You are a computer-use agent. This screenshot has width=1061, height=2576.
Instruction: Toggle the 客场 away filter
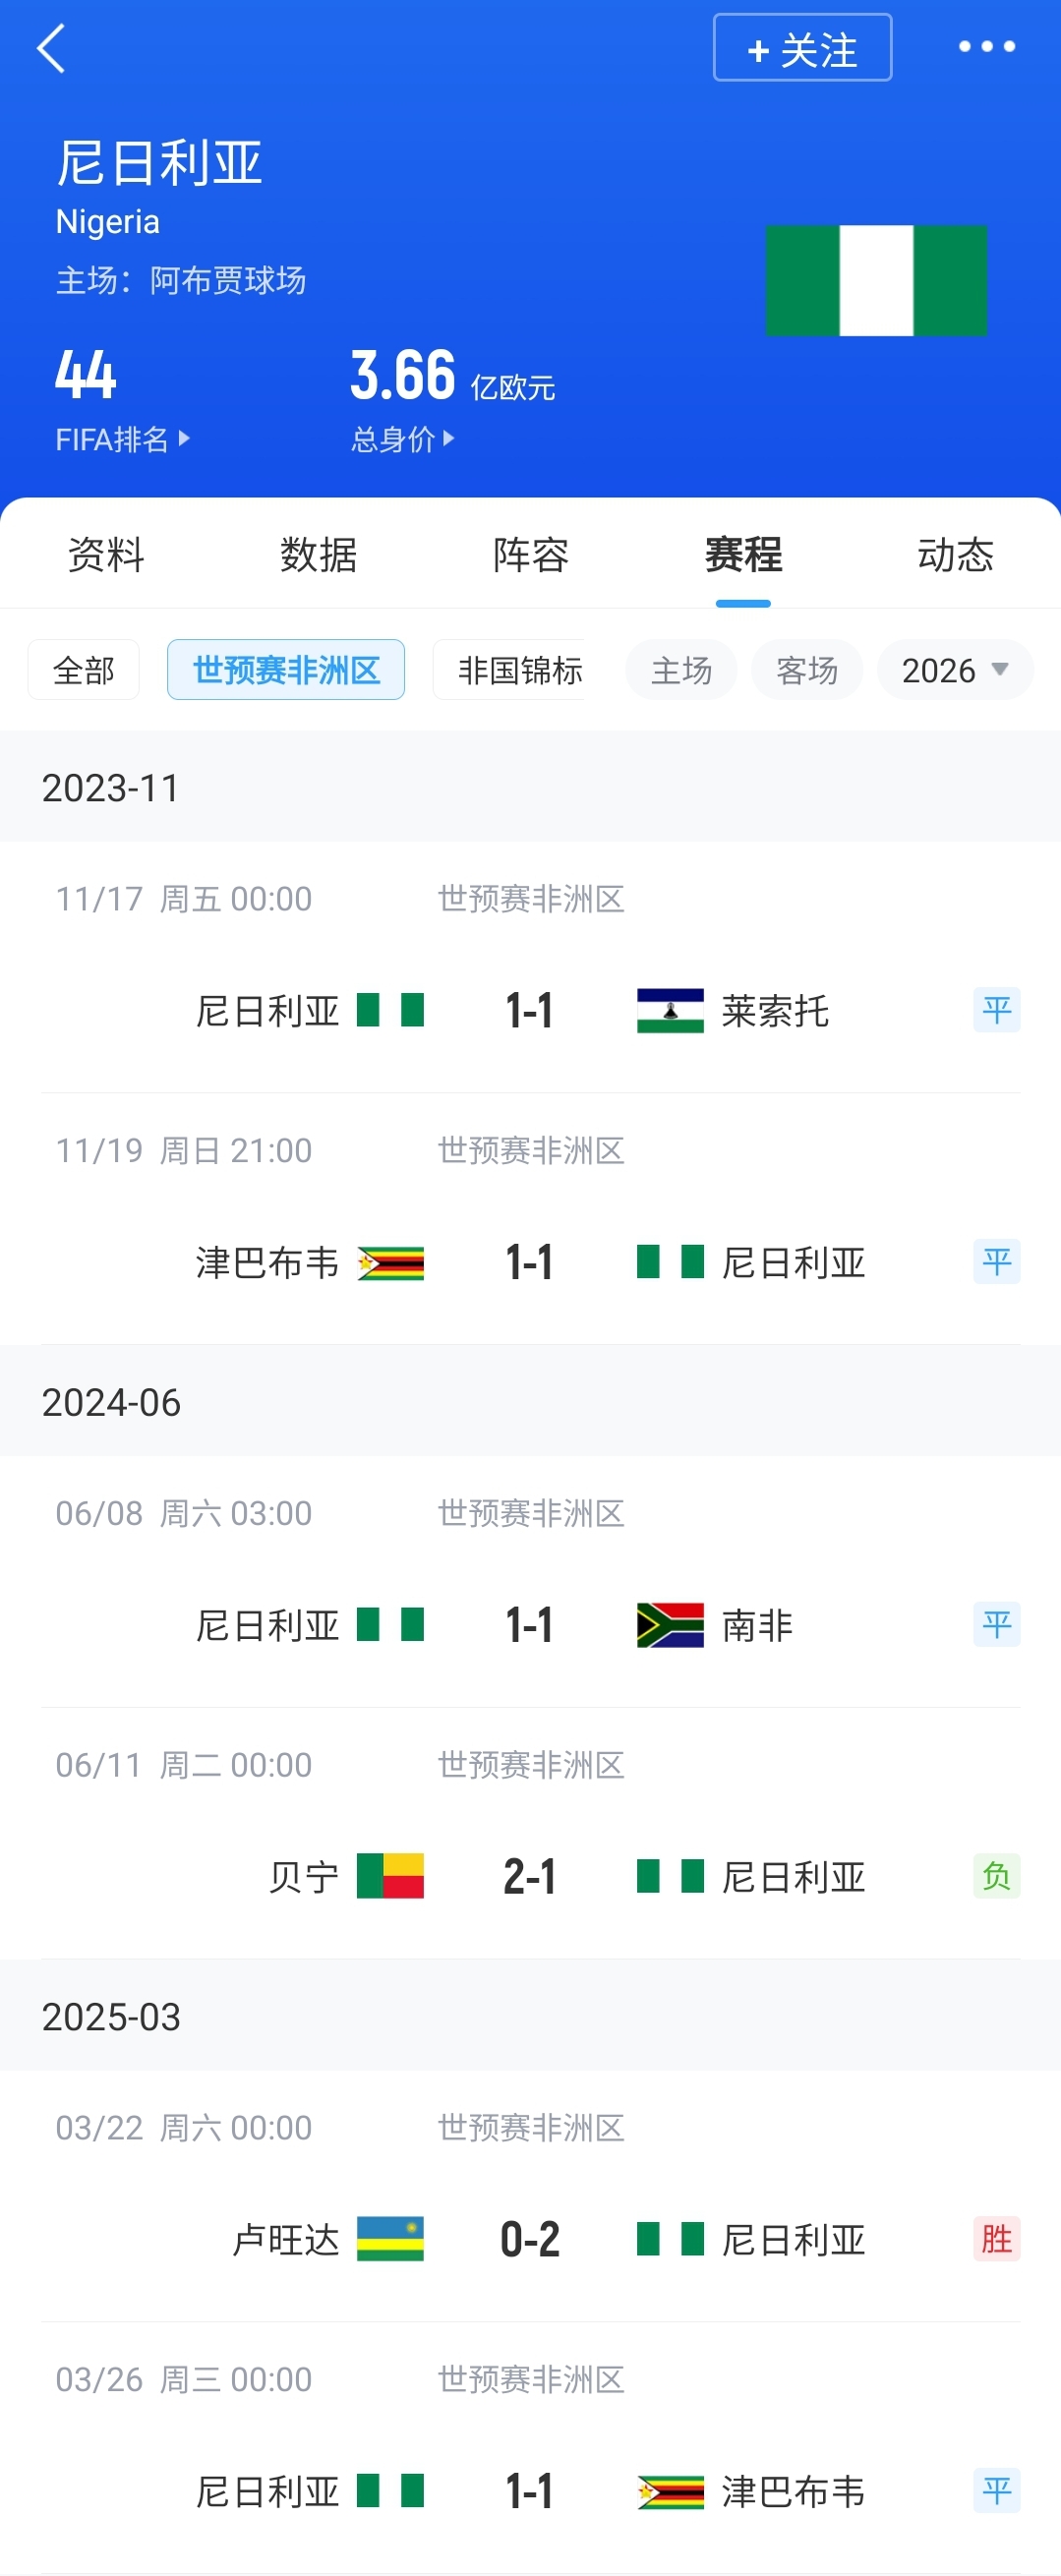[806, 670]
